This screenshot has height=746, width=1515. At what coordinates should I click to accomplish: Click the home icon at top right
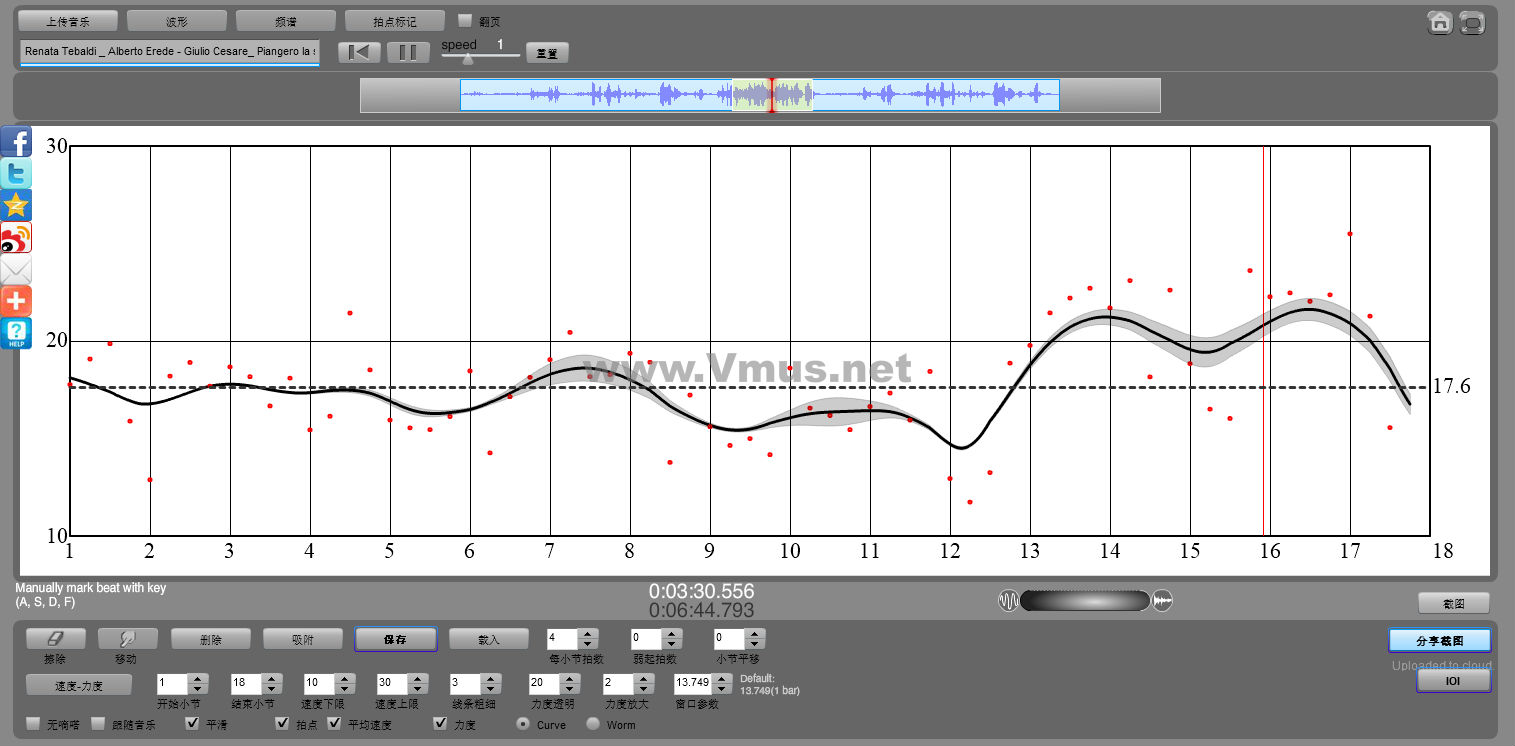pyautogui.click(x=1439, y=23)
